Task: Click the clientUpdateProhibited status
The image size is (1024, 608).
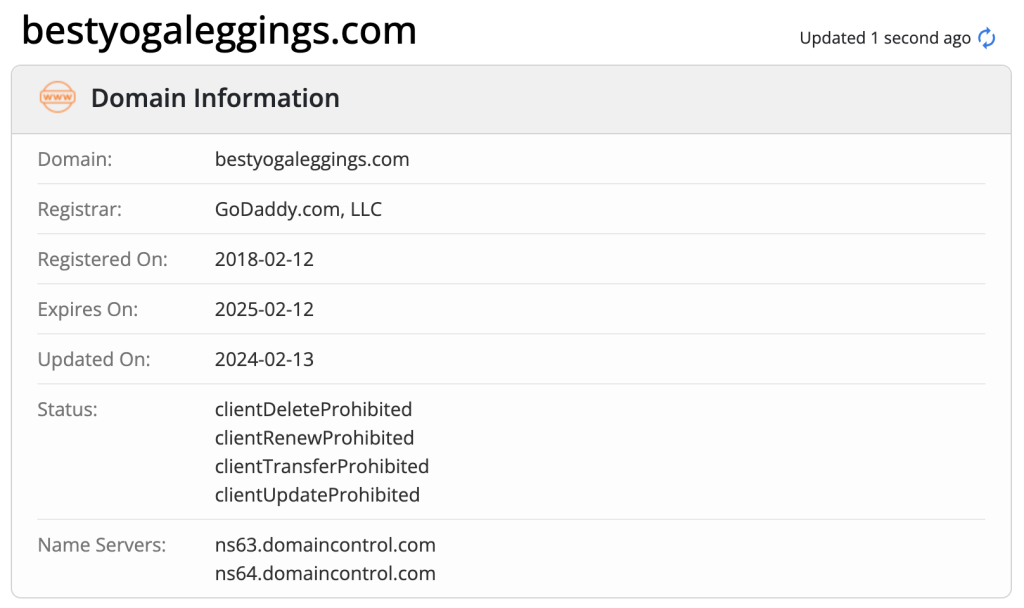Action: tap(317, 494)
